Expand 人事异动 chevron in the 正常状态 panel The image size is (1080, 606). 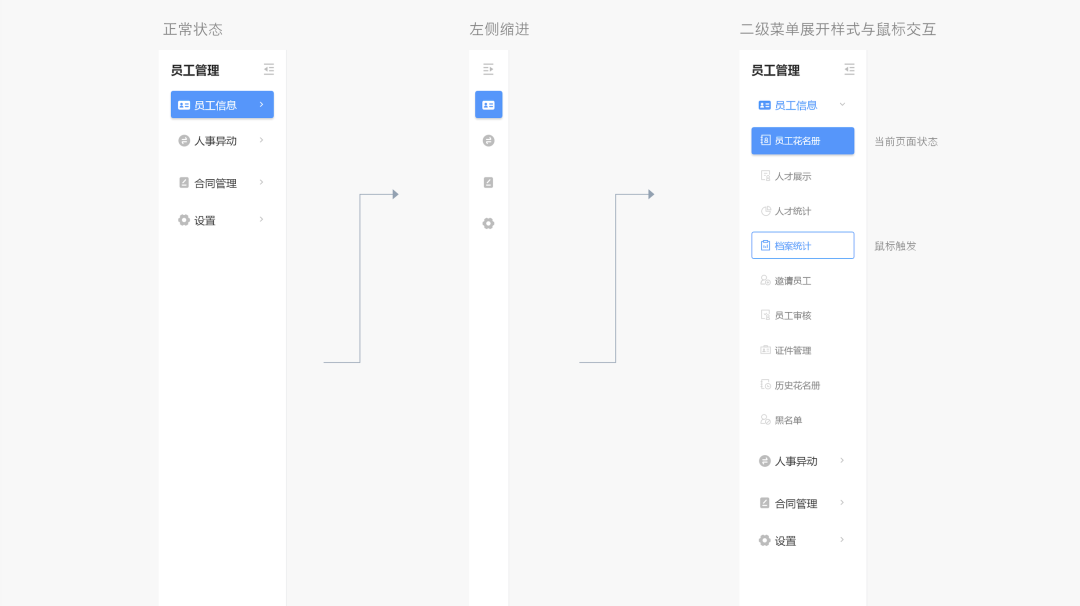coord(261,140)
